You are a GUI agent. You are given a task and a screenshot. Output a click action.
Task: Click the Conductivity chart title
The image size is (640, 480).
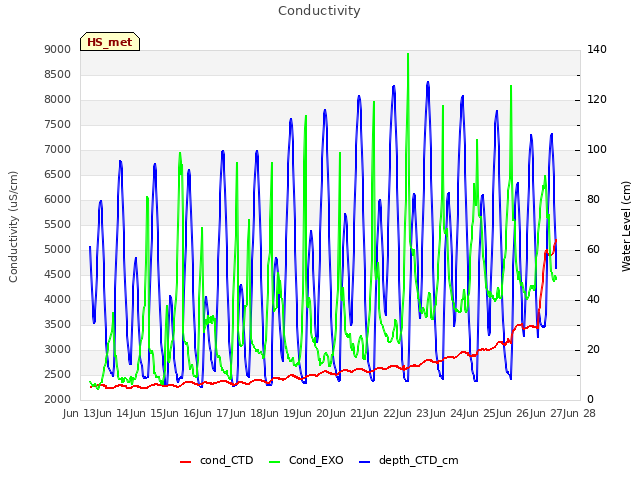[319, 11]
